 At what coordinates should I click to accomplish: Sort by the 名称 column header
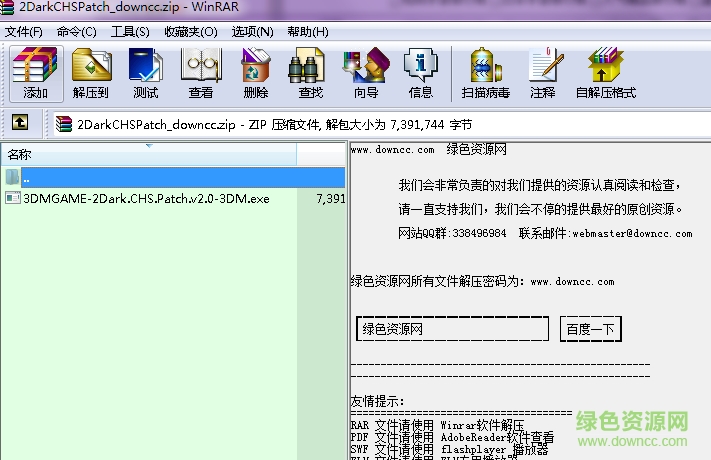tap(149, 154)
